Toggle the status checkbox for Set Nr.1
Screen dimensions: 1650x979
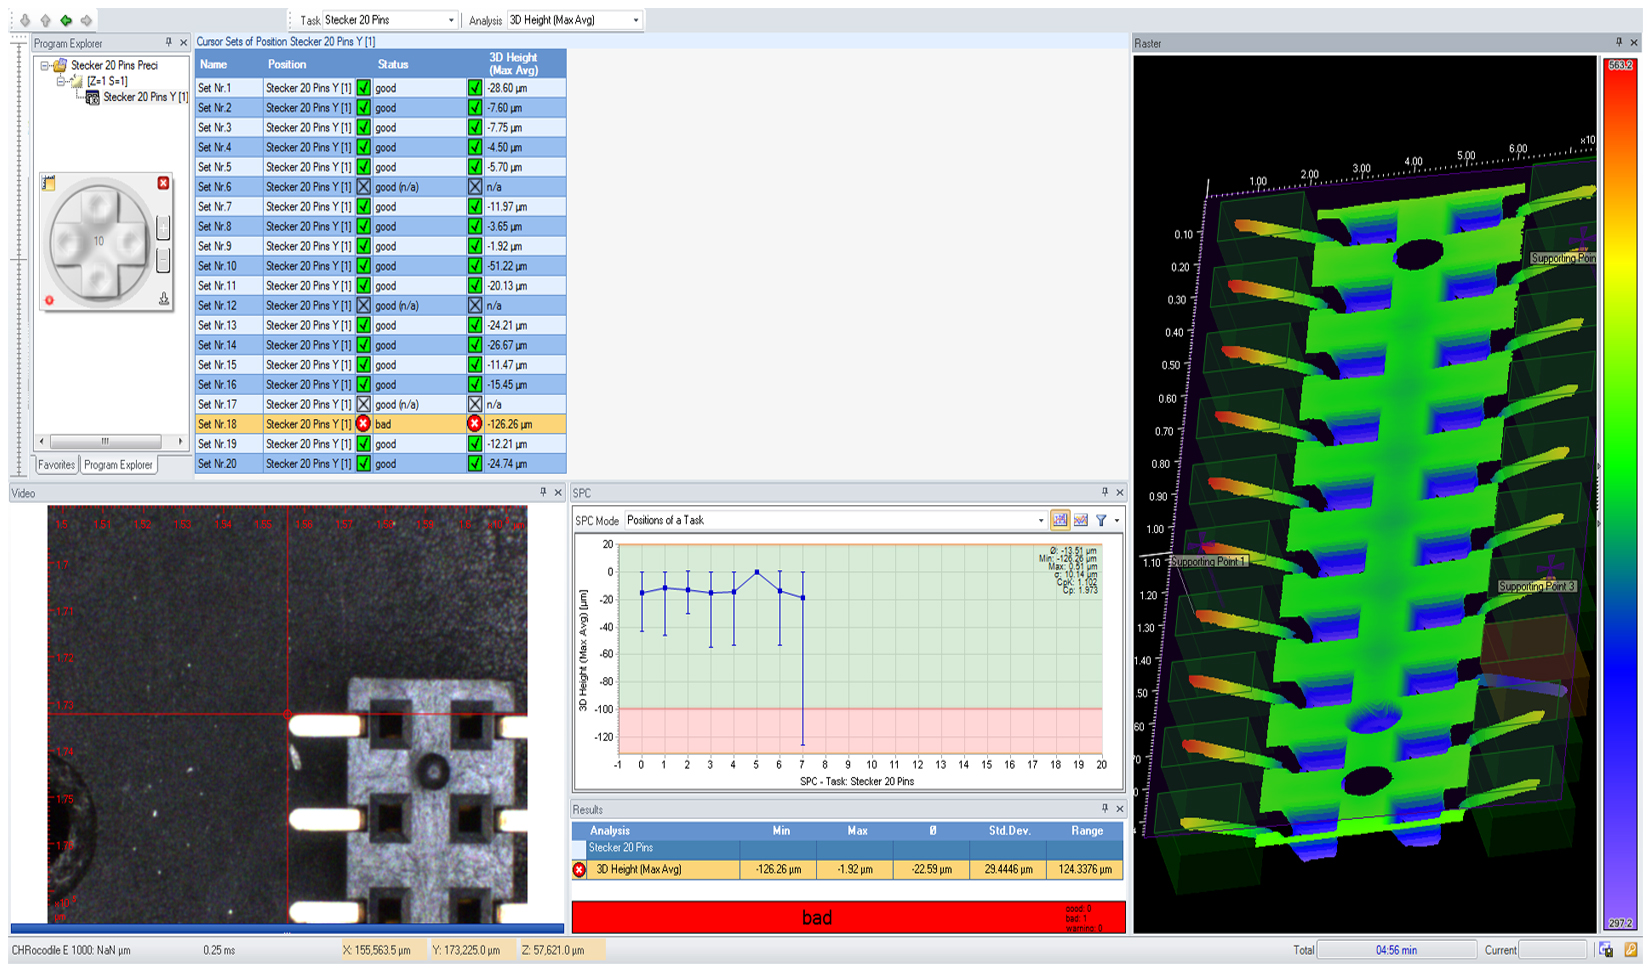pos(364,88)
